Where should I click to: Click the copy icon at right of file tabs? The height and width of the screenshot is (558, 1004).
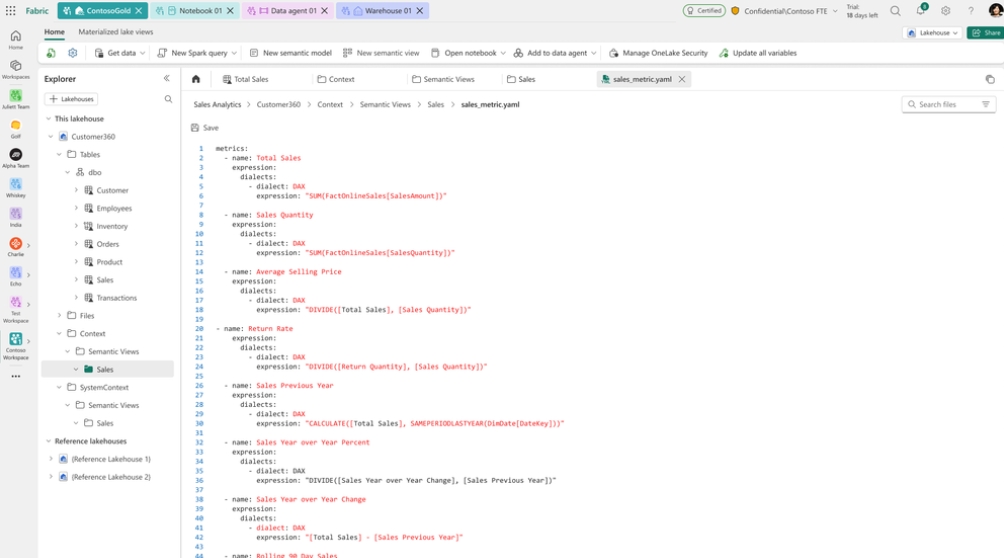click(x=990, y=79)
